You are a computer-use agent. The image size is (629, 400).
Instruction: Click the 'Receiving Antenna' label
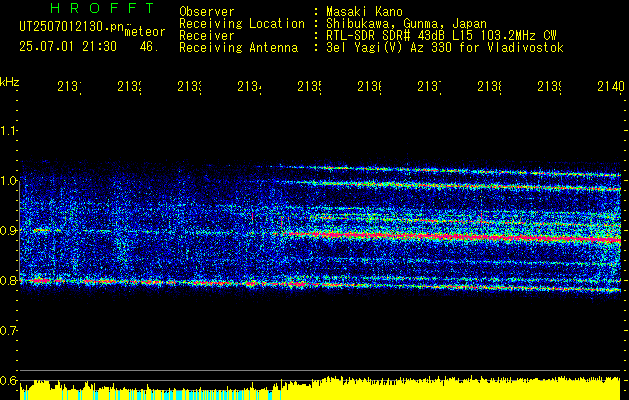tap(238, 48)
